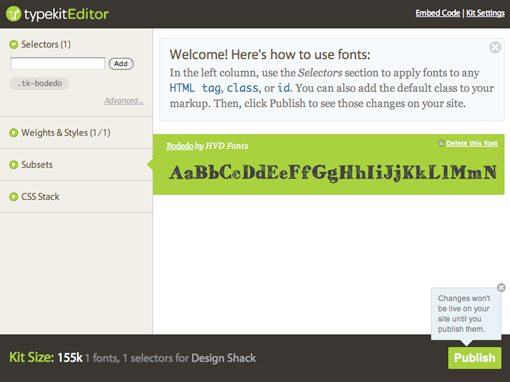
Task: Open the Kit Settings link
Action: click(x=485, y=13)
